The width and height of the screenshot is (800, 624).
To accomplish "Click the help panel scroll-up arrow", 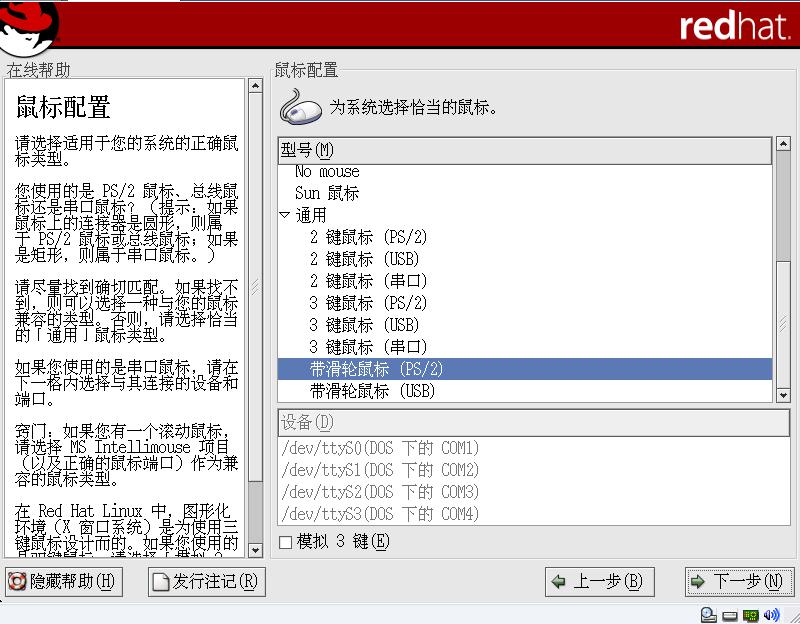I will pos(255,87).
